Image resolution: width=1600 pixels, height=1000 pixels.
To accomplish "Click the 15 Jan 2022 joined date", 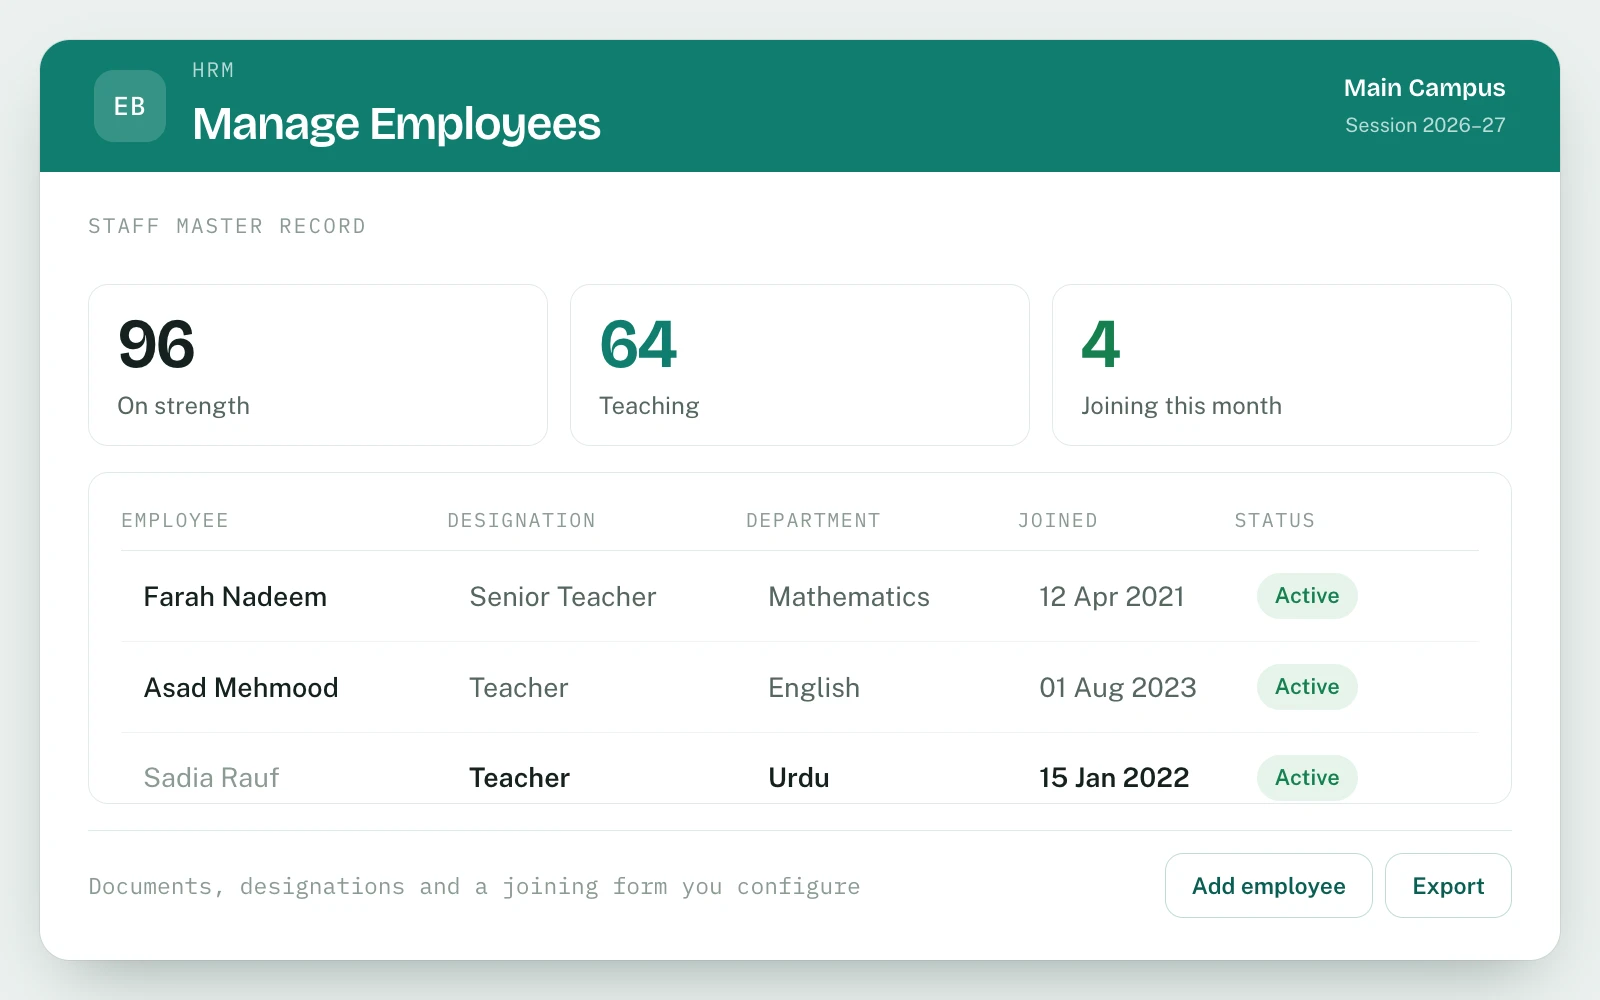I will click(1114, 778).
